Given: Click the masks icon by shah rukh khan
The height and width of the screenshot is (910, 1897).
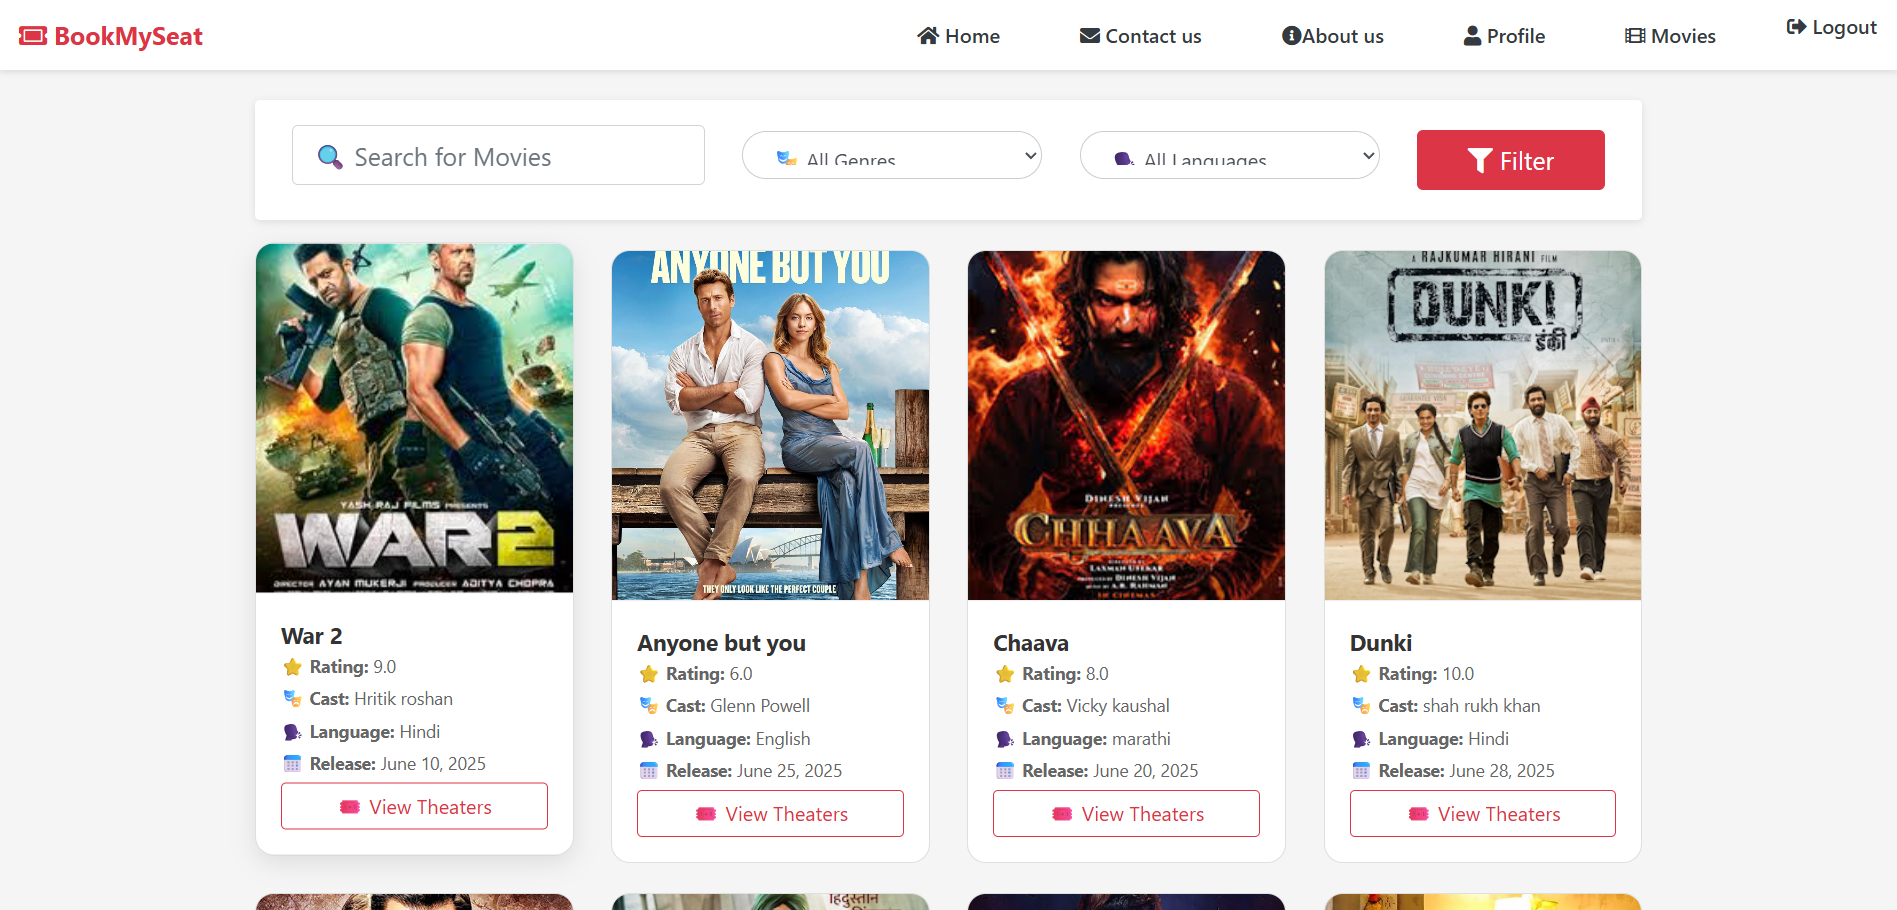Looking at the screenshot, I should click(1361, 706).
